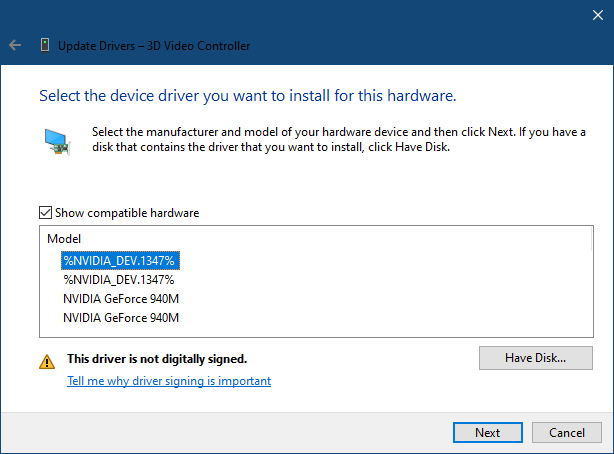Close the Update Drivers window

[x=598, y=15]
